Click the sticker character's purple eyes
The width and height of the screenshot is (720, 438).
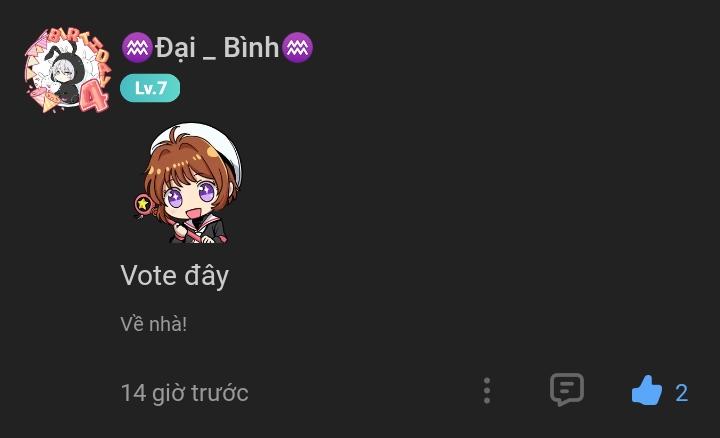(191, 194)
